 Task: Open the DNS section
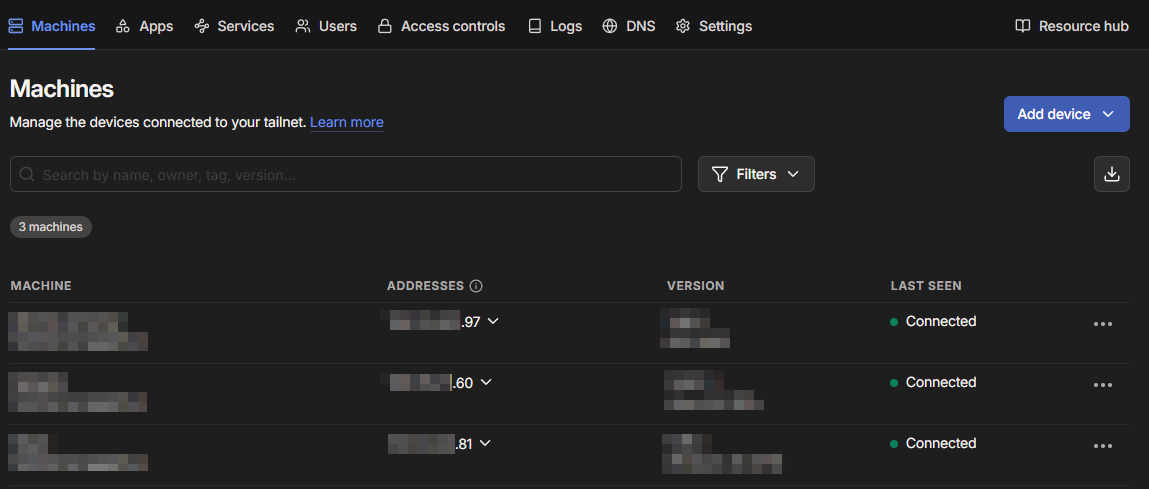[629, 26]
